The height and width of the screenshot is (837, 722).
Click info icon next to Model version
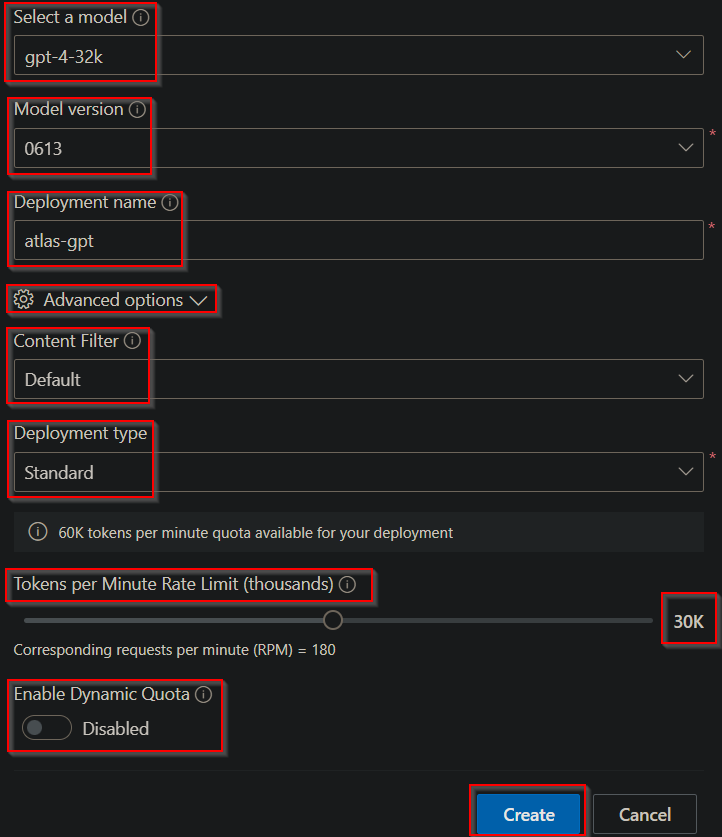click(138, 109)
